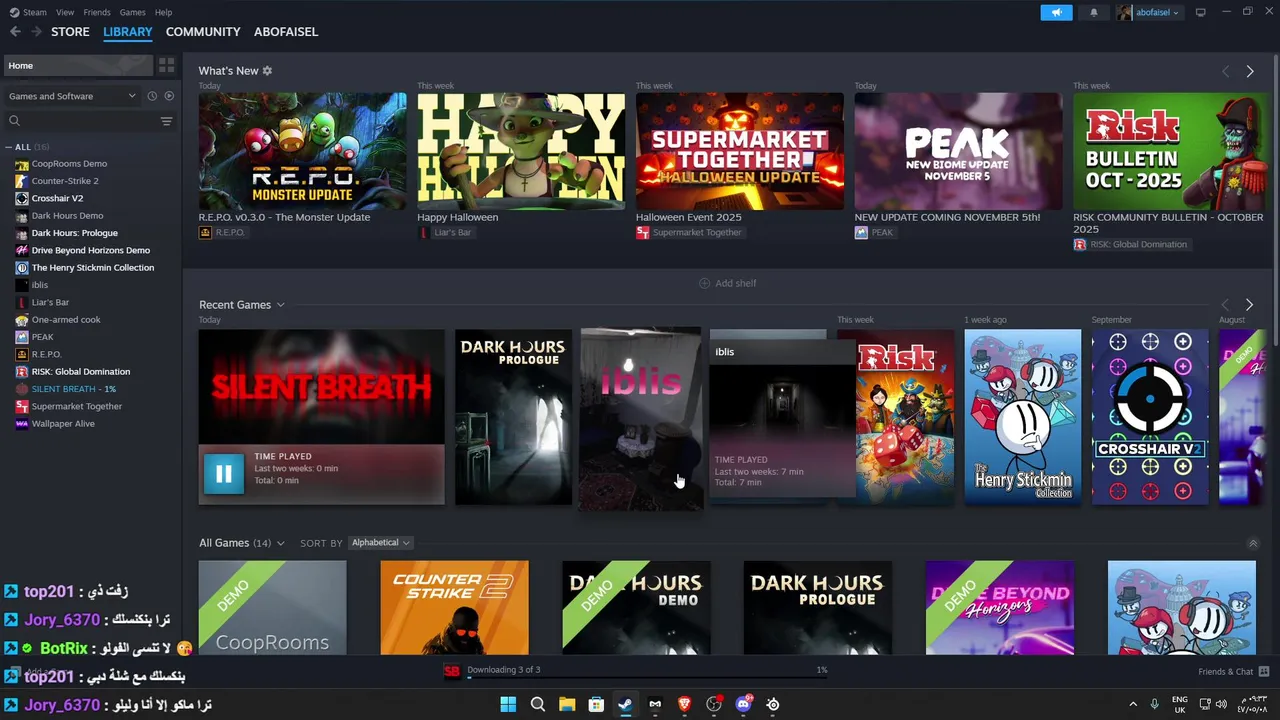Open the Friends menu
The width and height of the screenshot is (1280, 720).
[97, 12]
